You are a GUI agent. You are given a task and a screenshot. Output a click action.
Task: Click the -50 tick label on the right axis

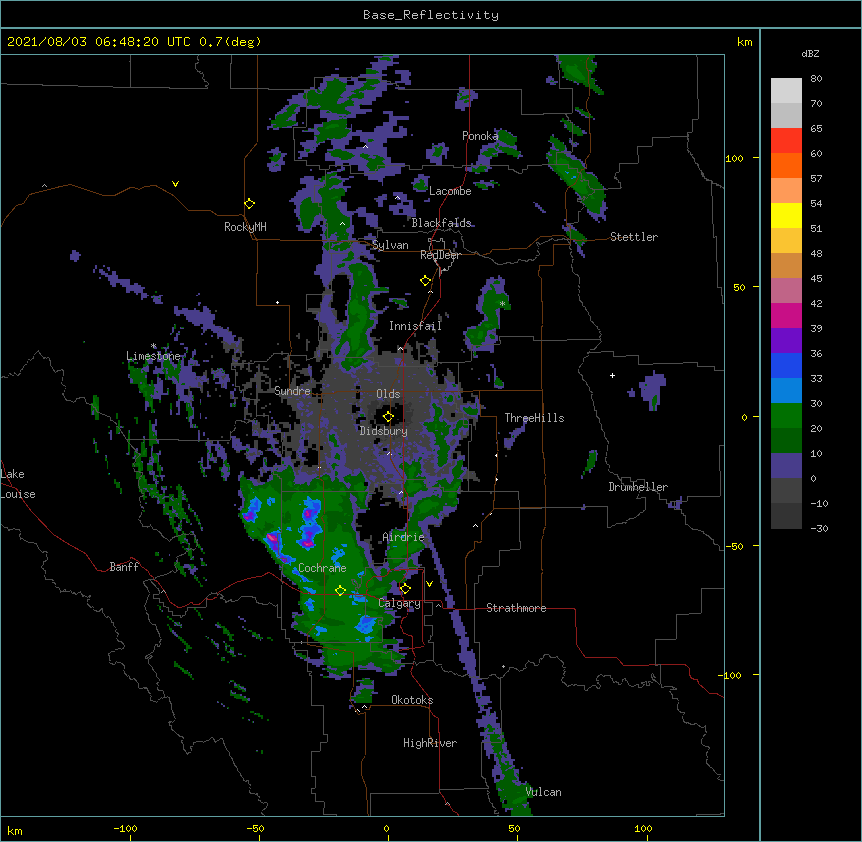point(734,546)
